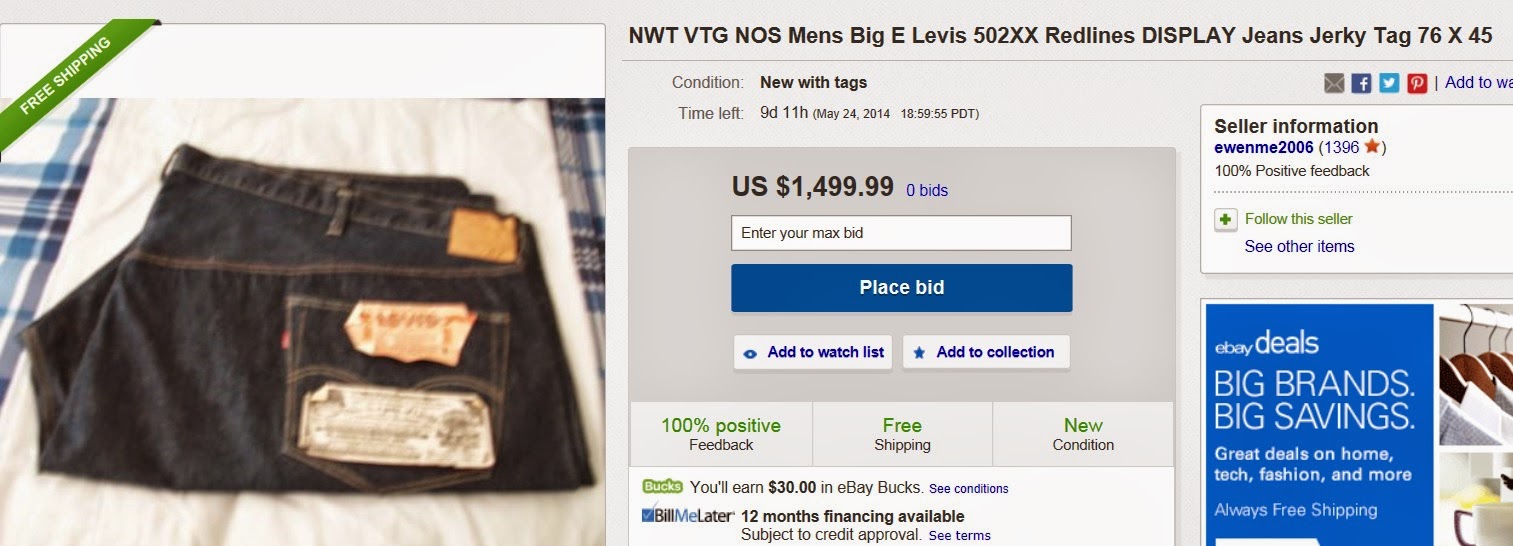
Task: Open eBay Bucks See conditions link
Action: [x=968, y=489]
